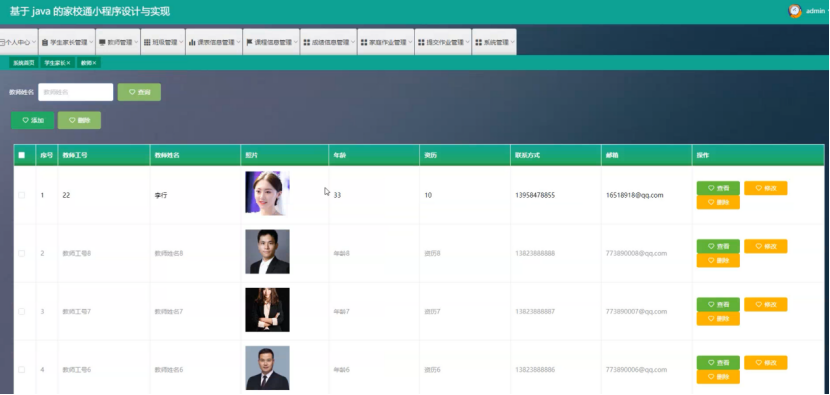Image resolution: width=830 pixels, height=395 pixels.
Task: Click the name cell 李行
Action: [x=161, y=195]
